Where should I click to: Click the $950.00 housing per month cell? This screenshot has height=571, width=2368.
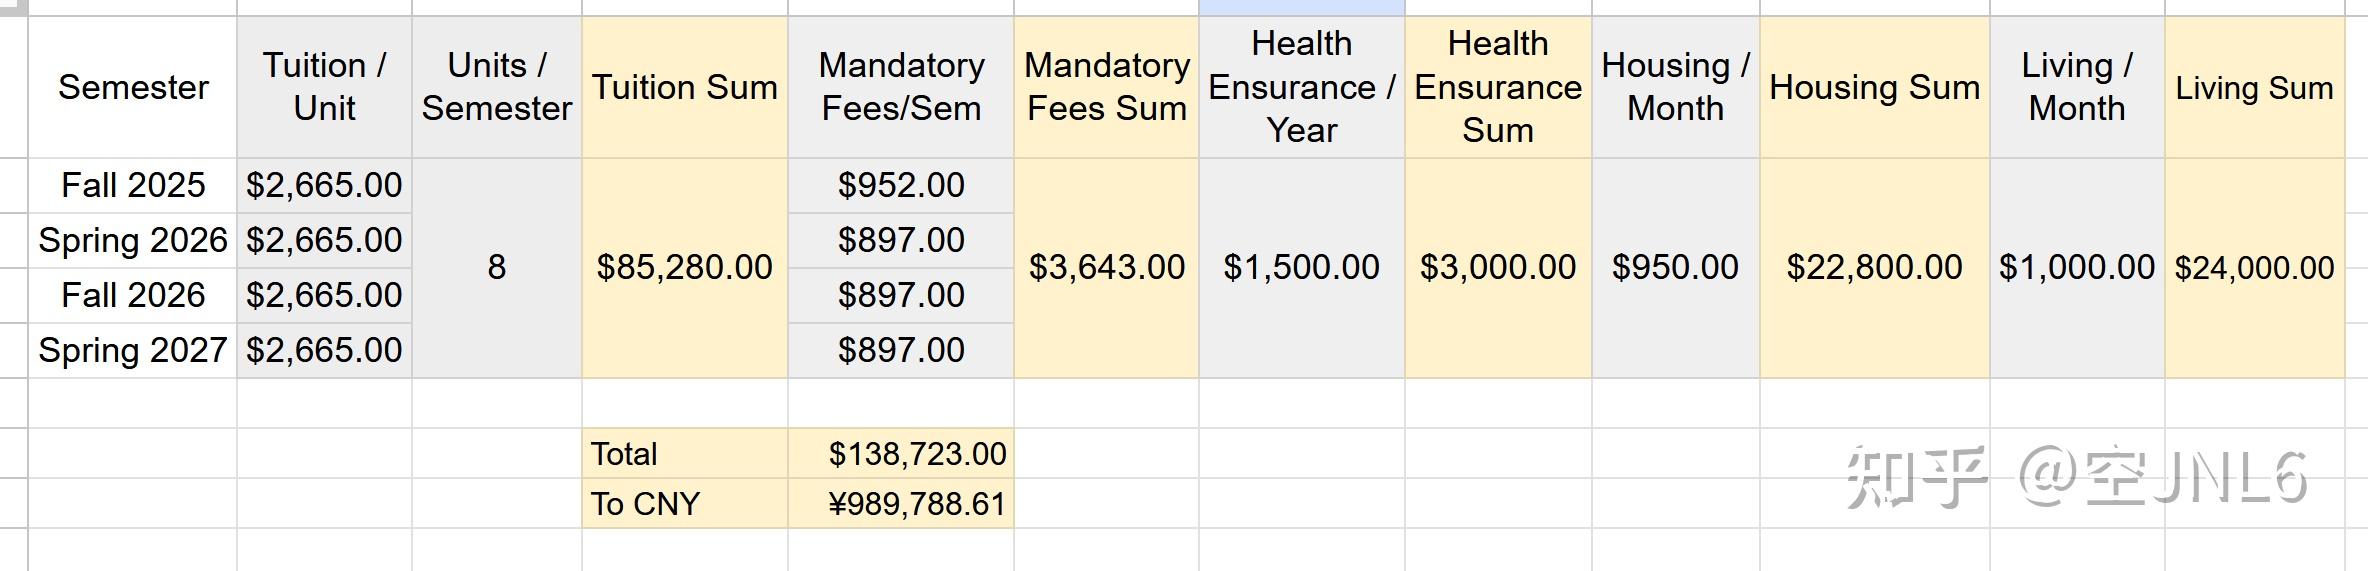point(1675,267)
